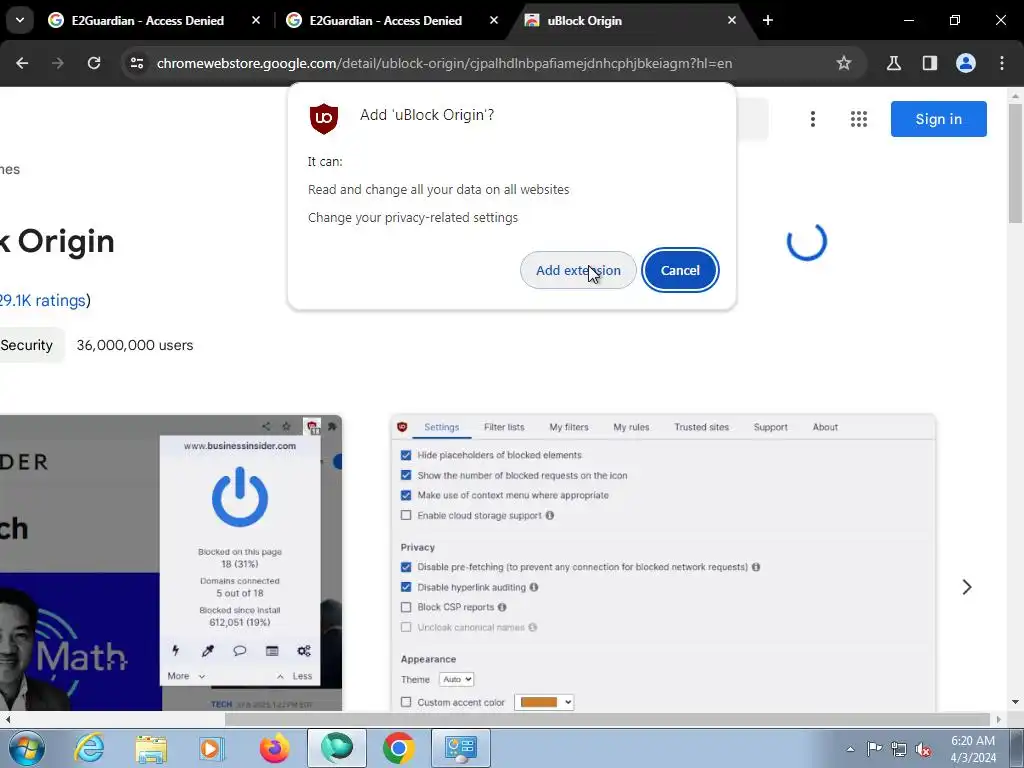Collapse with Less in the uBlock popup
This screenshot has height=768, width=1024.
(x=295, y=676)
